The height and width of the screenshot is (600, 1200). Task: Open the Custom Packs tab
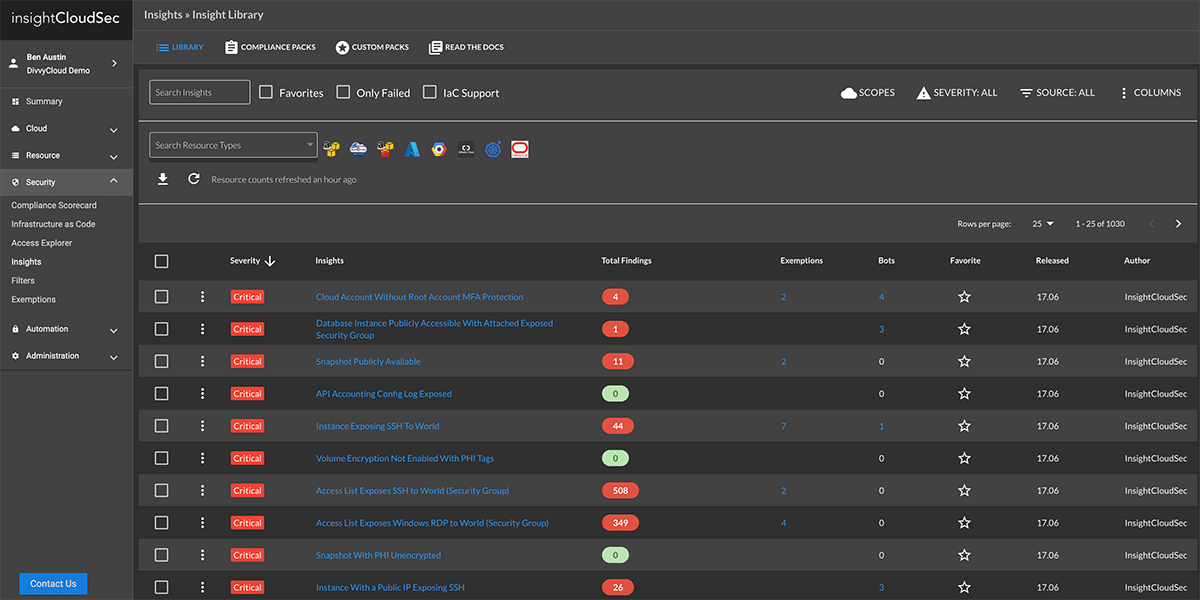[372, 47]
